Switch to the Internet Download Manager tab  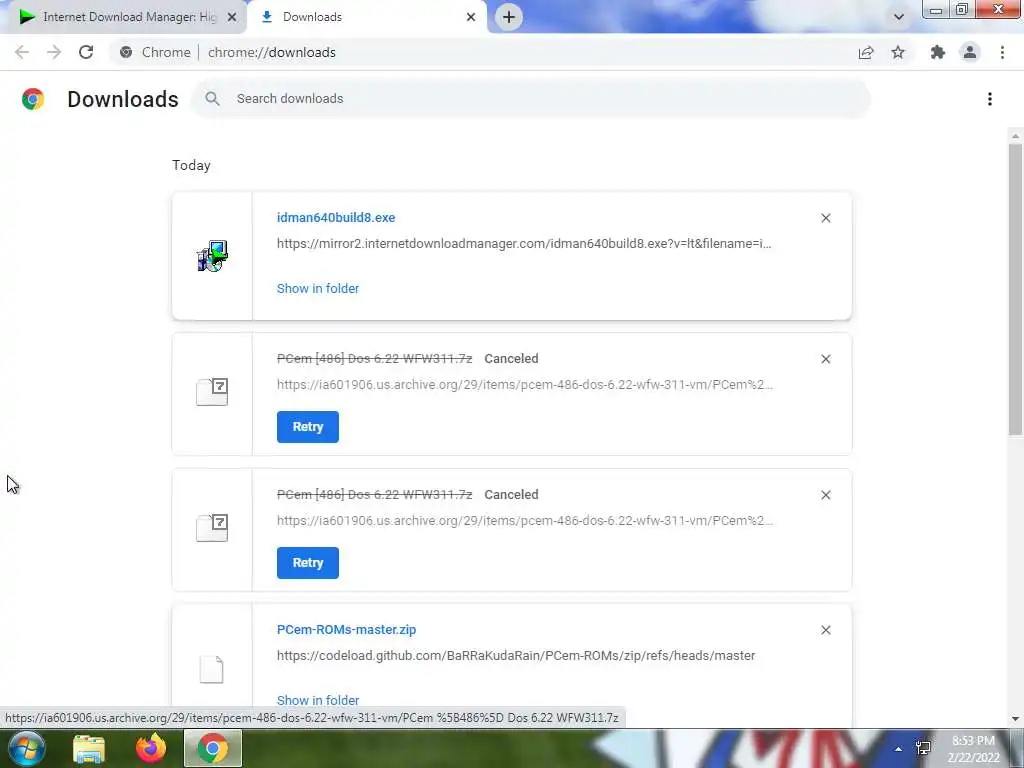pos(123,17)
